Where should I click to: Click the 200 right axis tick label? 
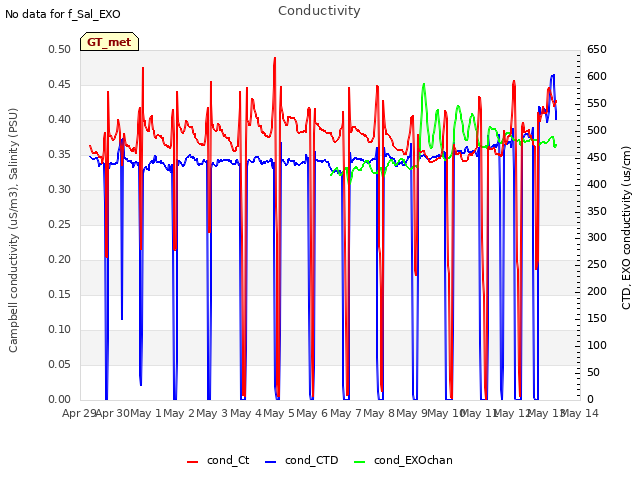tap(597, 291)
